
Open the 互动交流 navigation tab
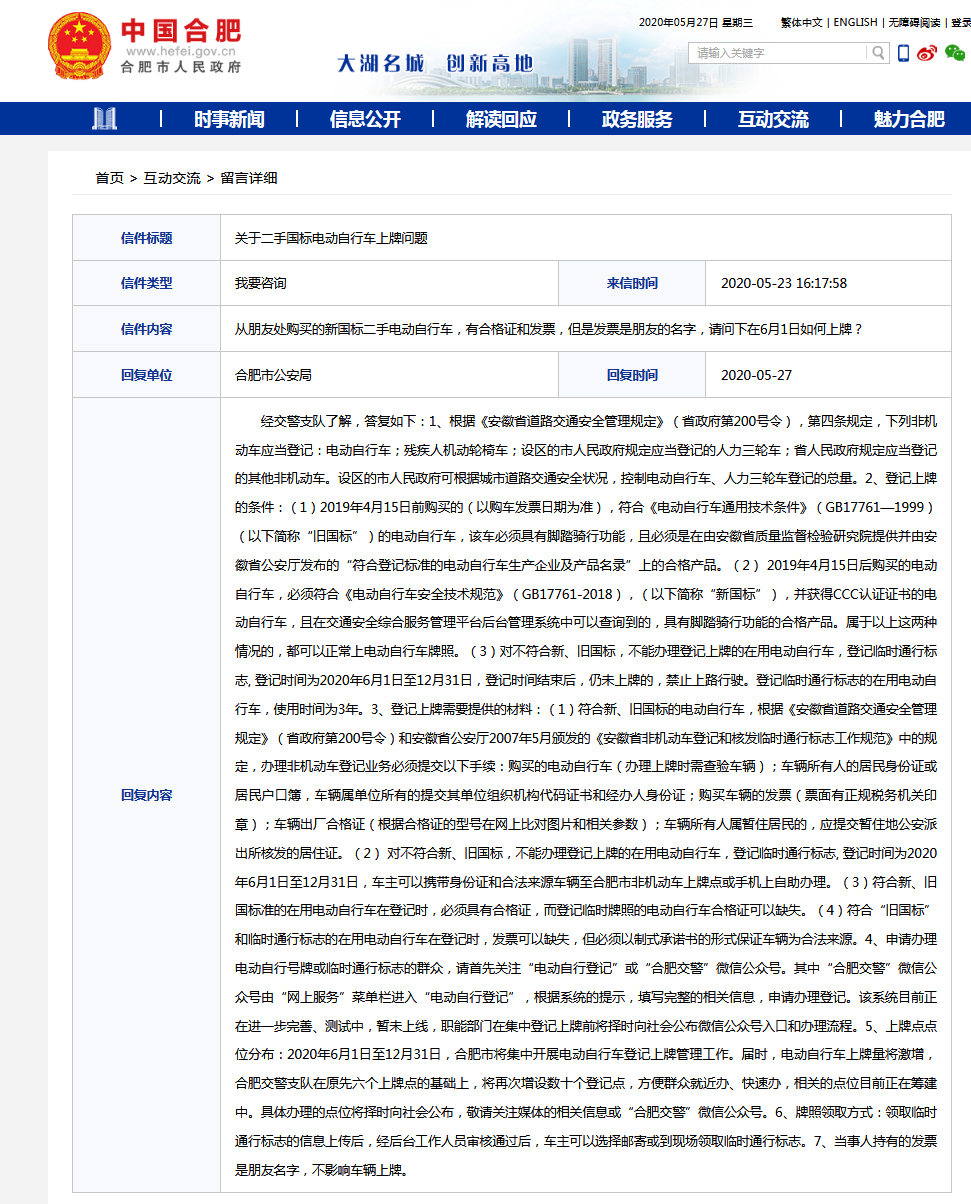click(773, 119)
